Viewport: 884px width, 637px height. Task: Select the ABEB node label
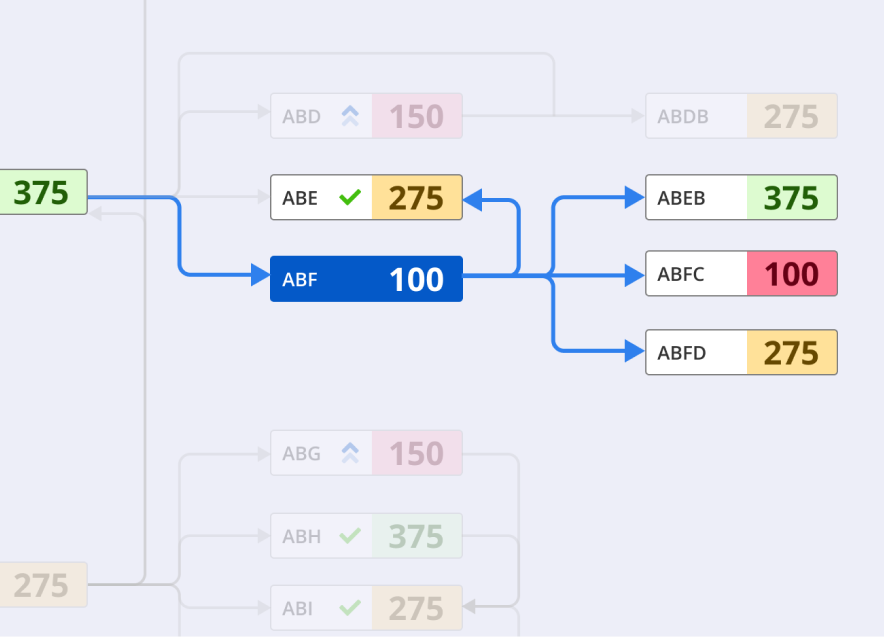click(681, 198)
